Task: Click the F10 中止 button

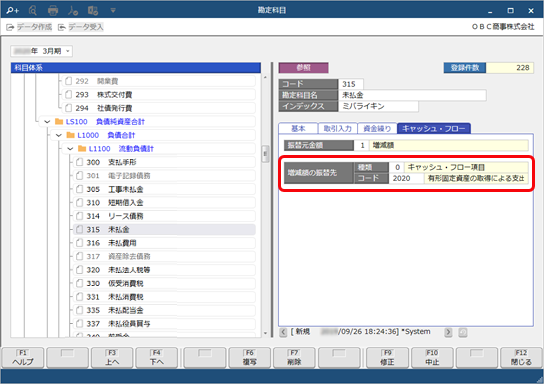Action: tap(432, 358)
